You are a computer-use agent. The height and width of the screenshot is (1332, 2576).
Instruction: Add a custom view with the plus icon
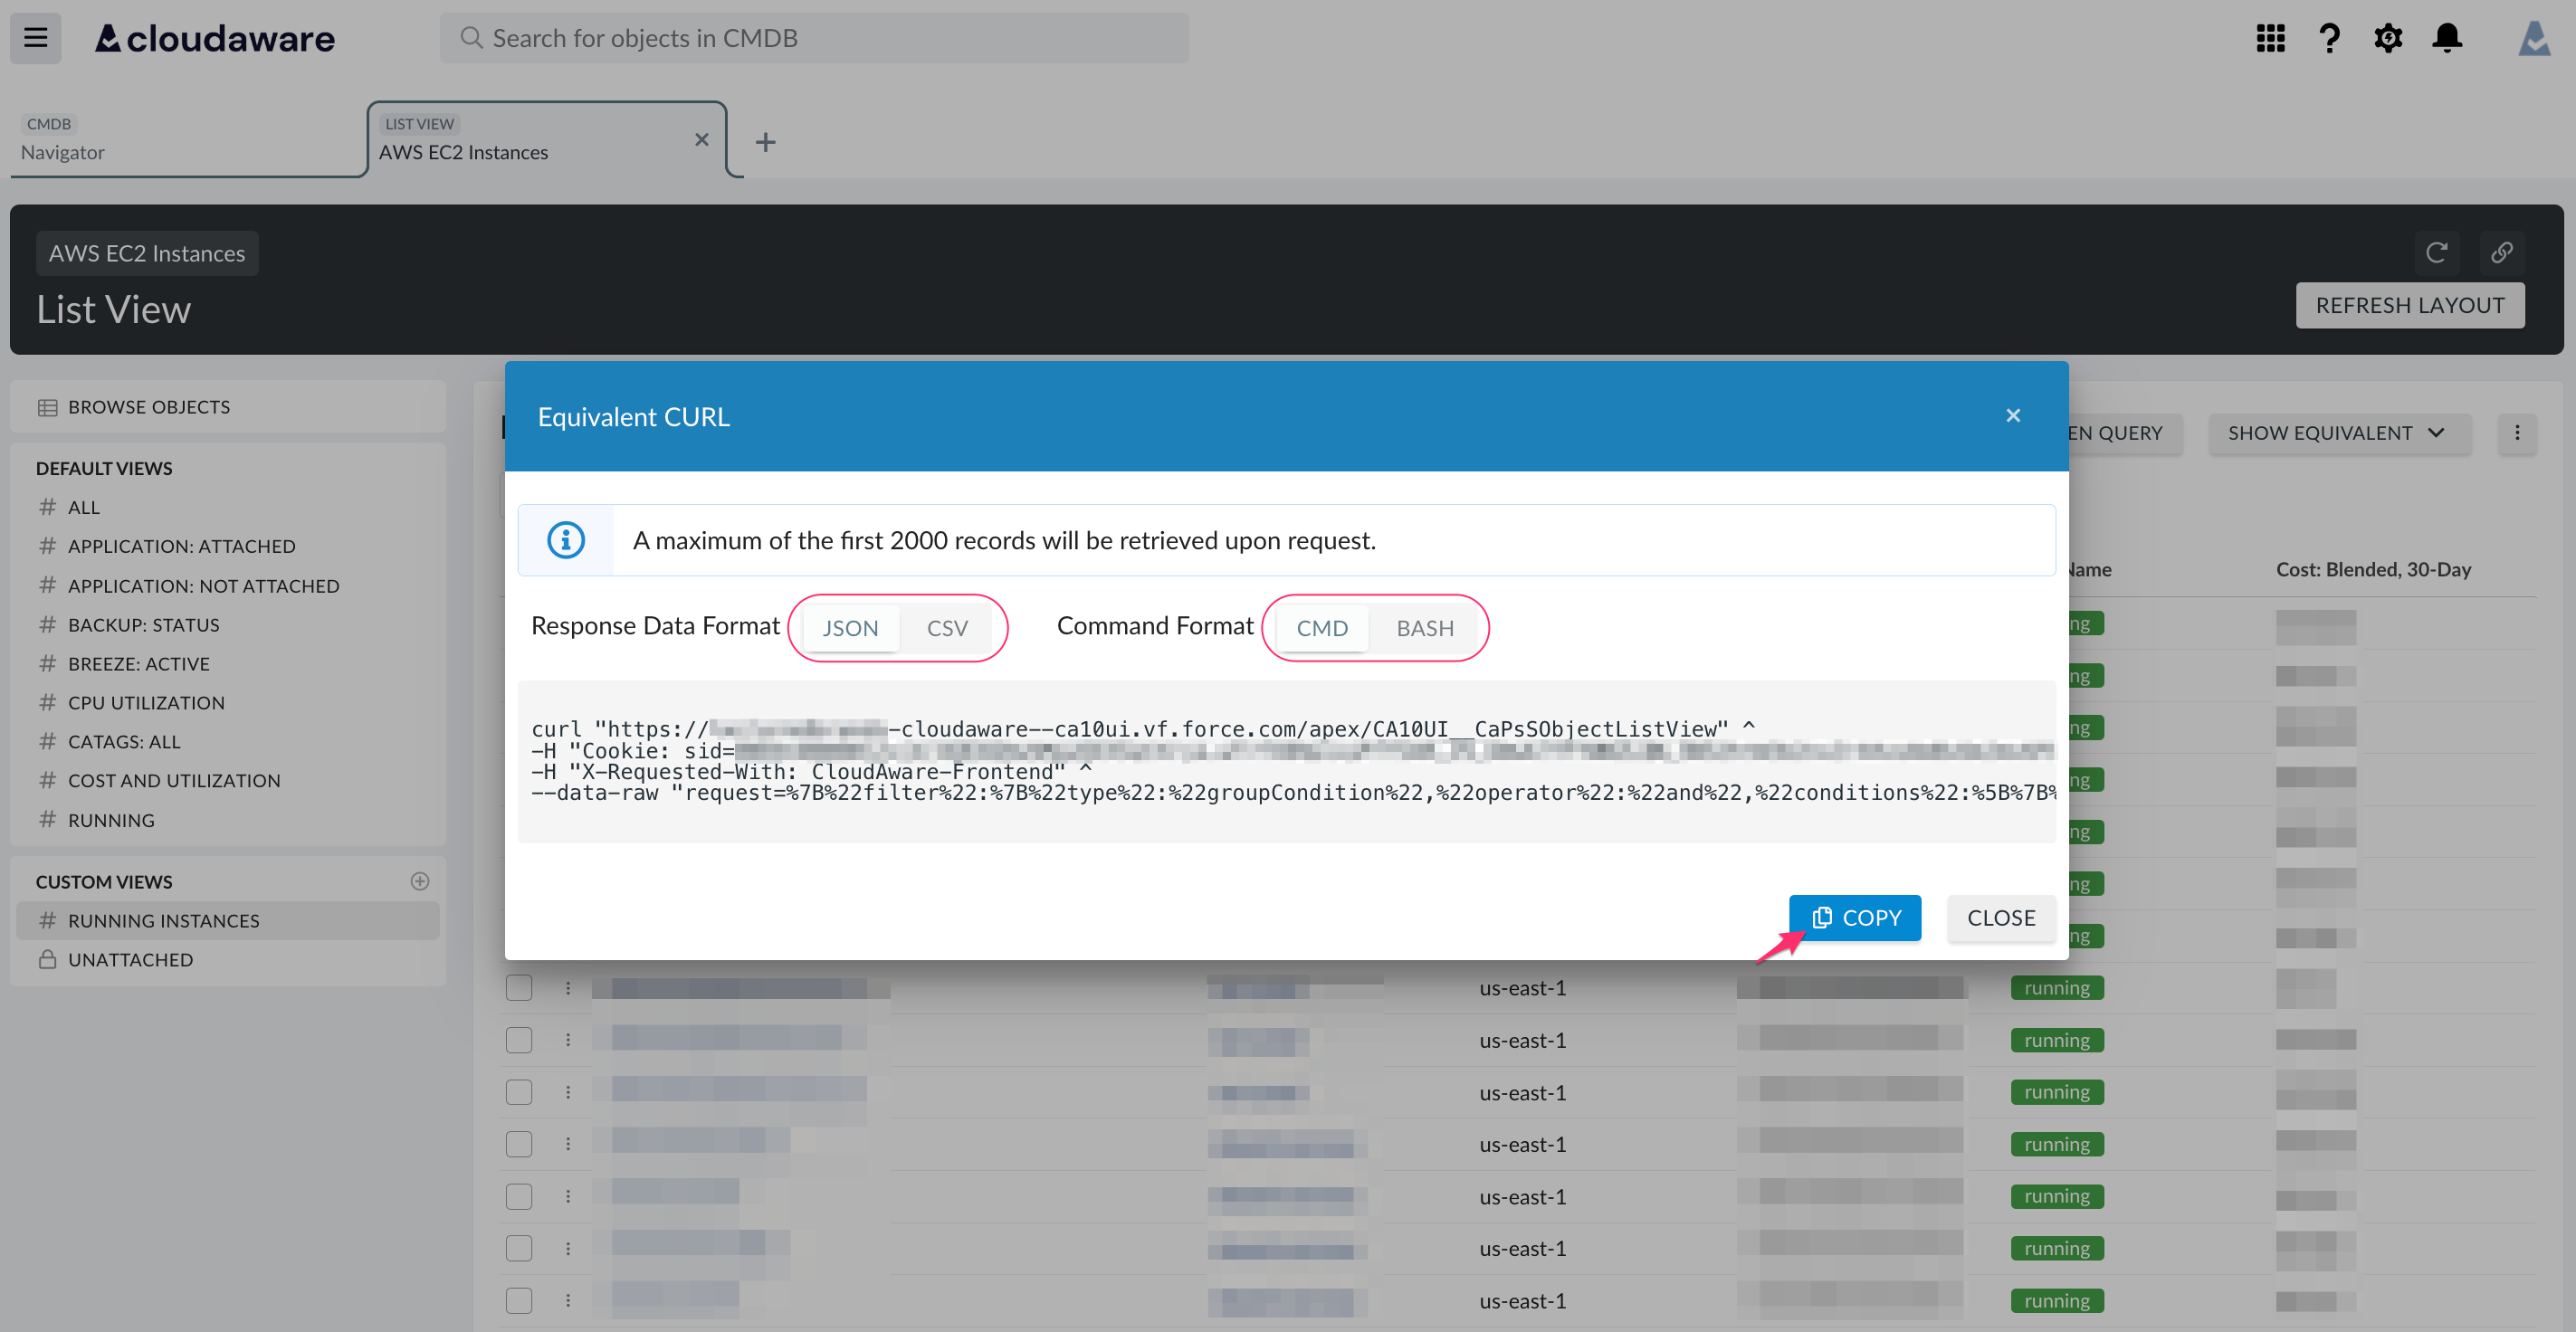pos(420,881)
